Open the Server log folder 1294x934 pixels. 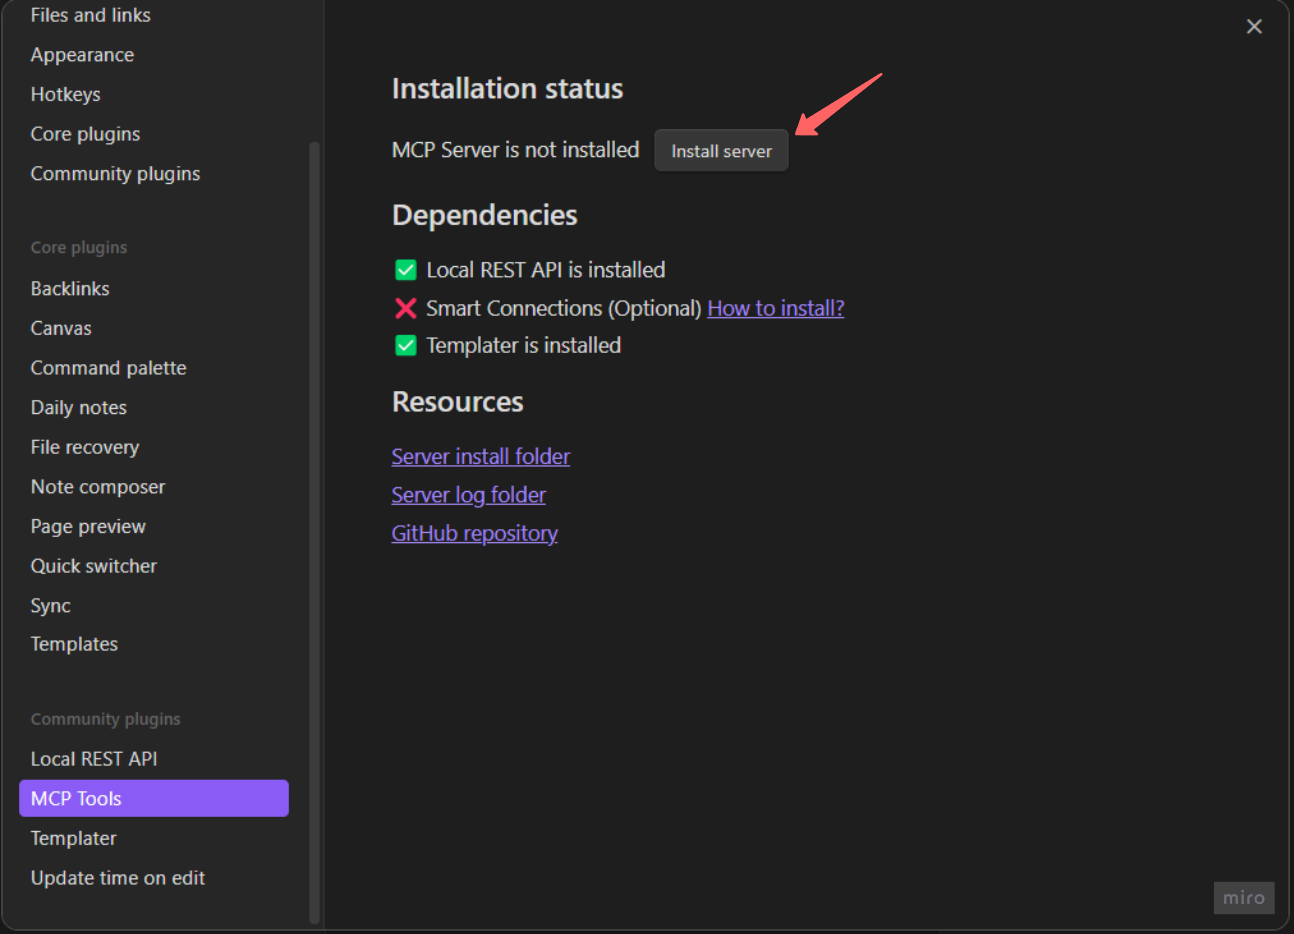tap(468, 494)
